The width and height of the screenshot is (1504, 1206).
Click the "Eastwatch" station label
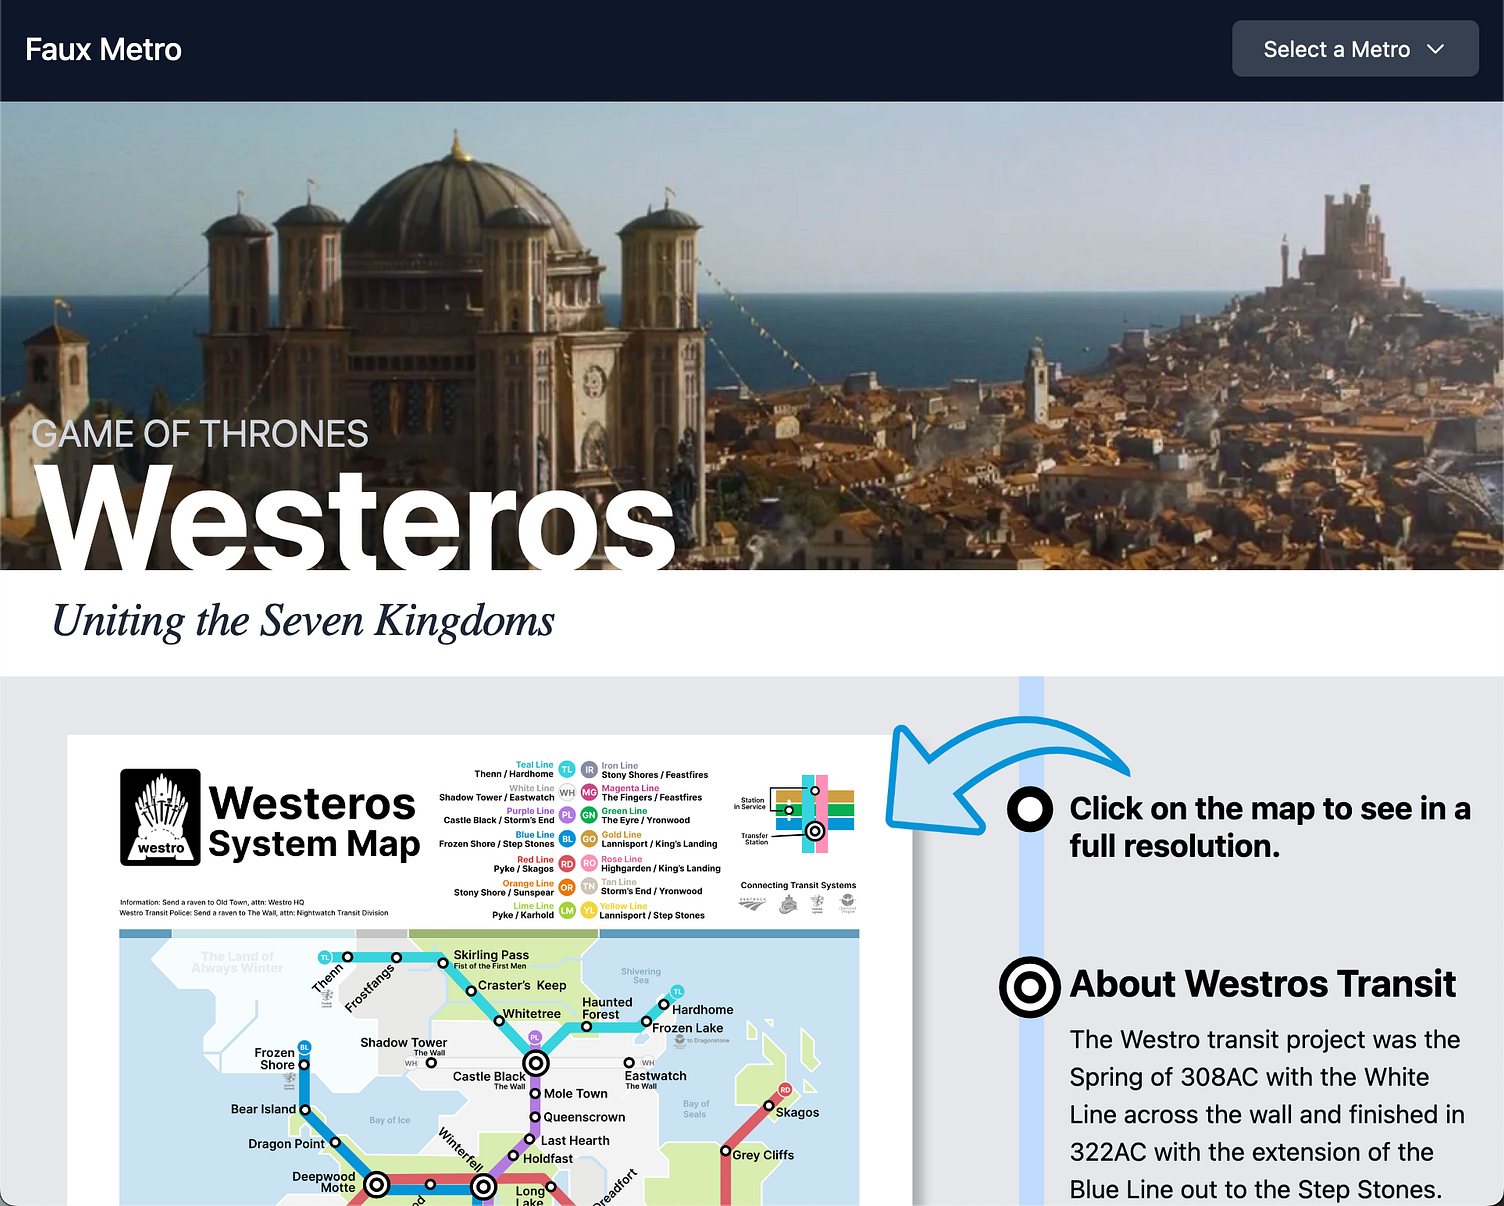pos(655,1076)
